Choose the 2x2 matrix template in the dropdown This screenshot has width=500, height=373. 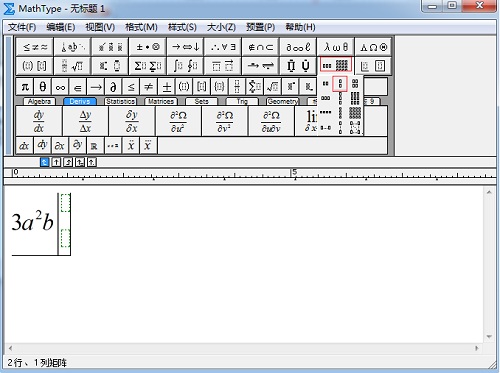[x=355, y=83]
